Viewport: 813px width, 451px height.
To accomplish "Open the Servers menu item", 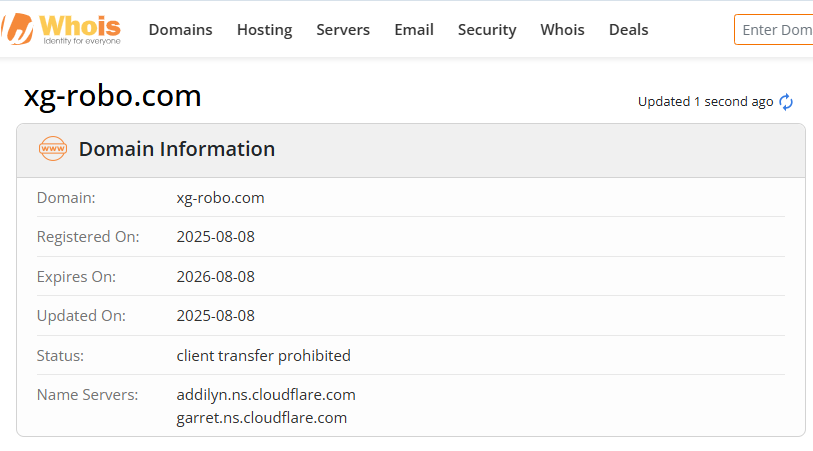I will [x=343, y=30].
